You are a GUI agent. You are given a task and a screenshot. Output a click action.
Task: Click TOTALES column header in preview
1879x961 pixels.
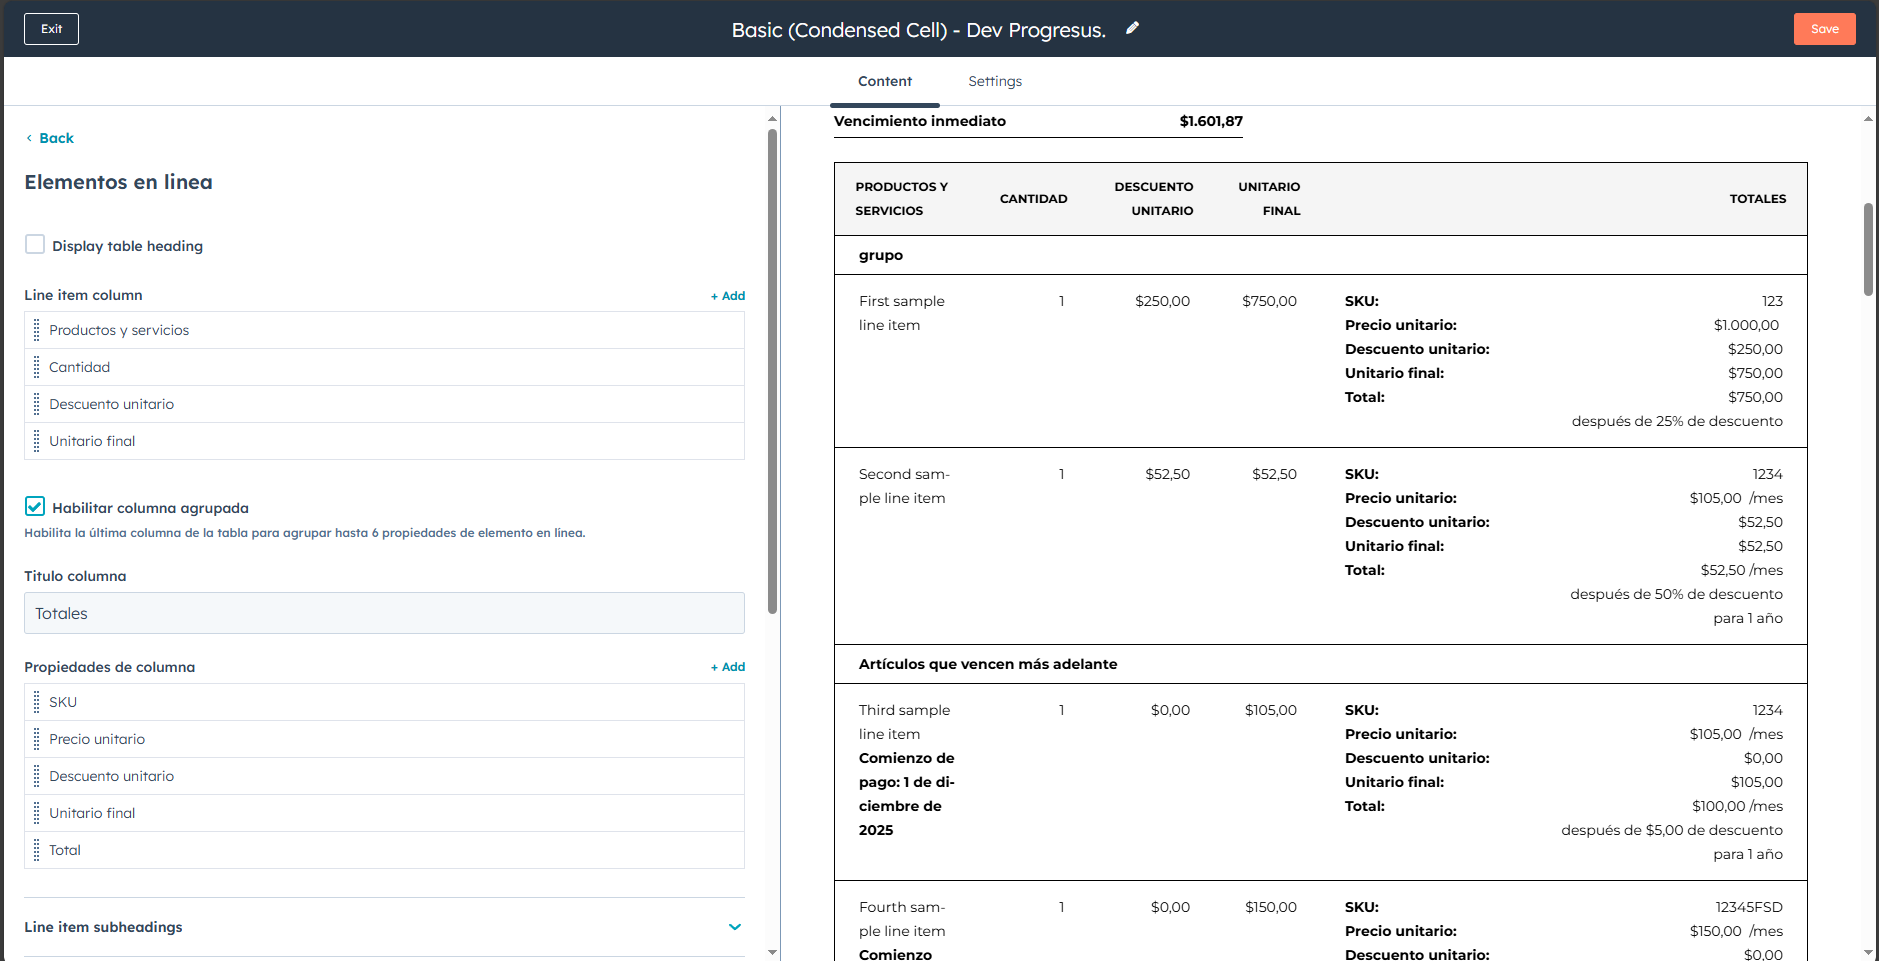pyautogui.click(x=1758, y=199)
